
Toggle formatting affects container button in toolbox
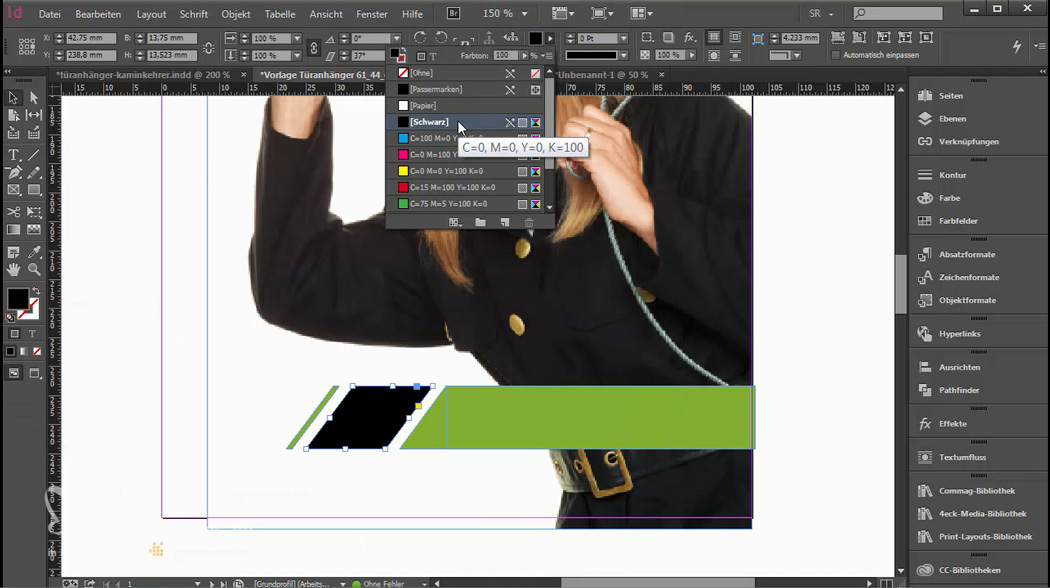[14, 334]
